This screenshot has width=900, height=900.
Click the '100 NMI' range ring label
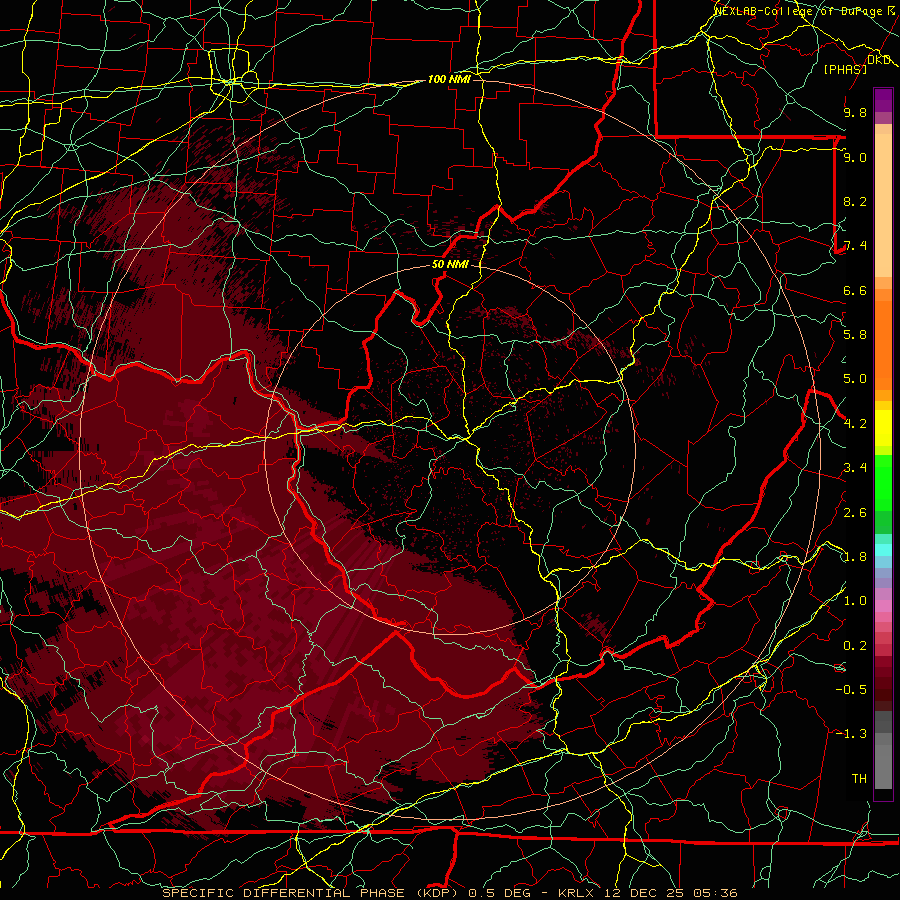[449, 79]
